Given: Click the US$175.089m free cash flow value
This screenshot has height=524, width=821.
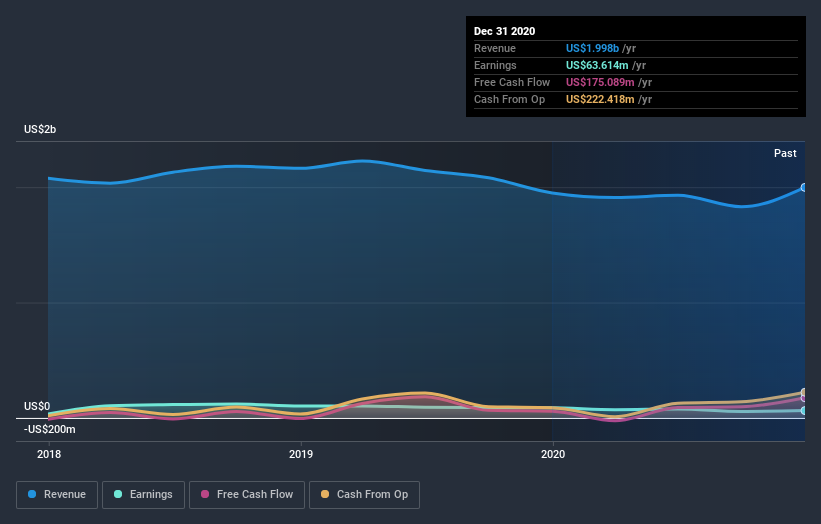Looking at the screenshot, I should click(600, 82).
